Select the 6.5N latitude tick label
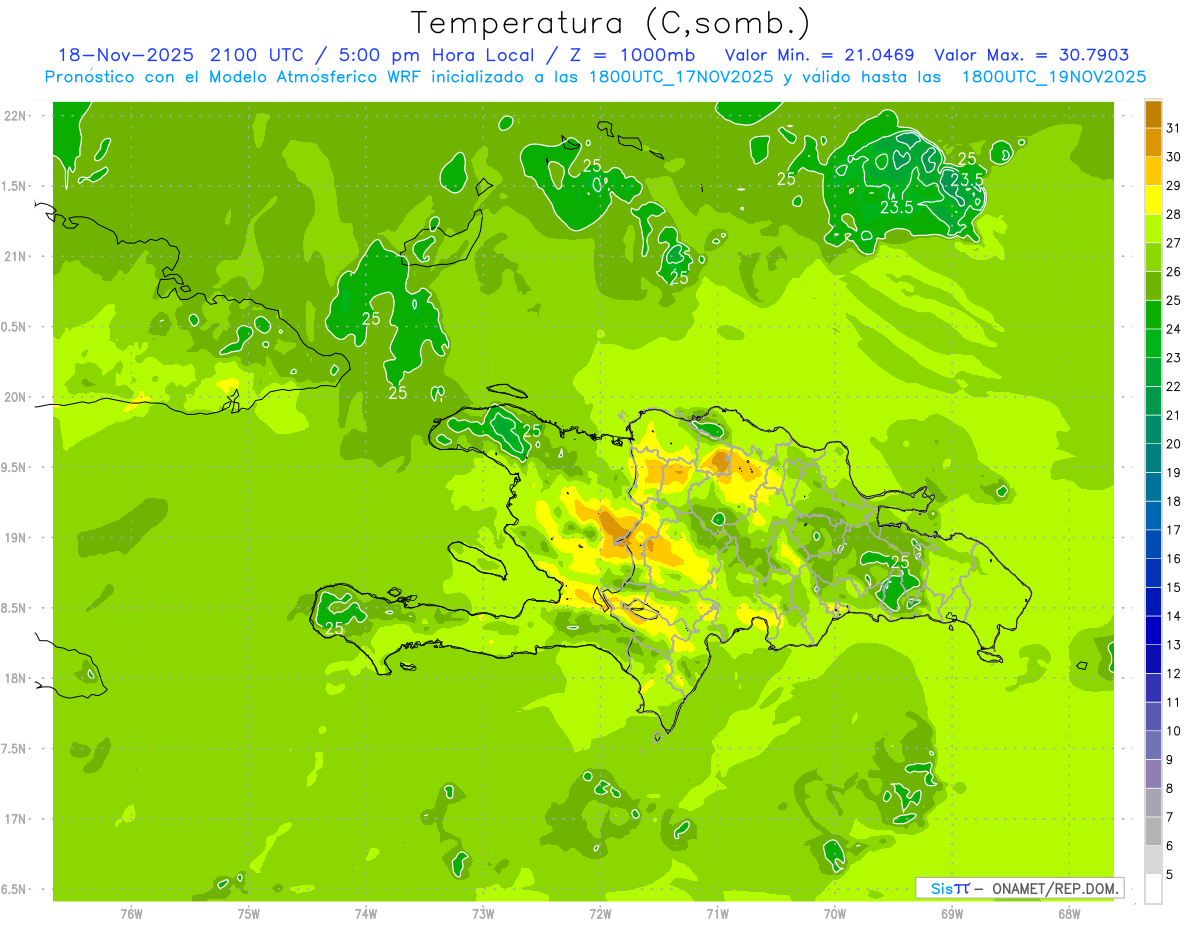Viewport: 1200px width, 927px height. click(15, 890)
